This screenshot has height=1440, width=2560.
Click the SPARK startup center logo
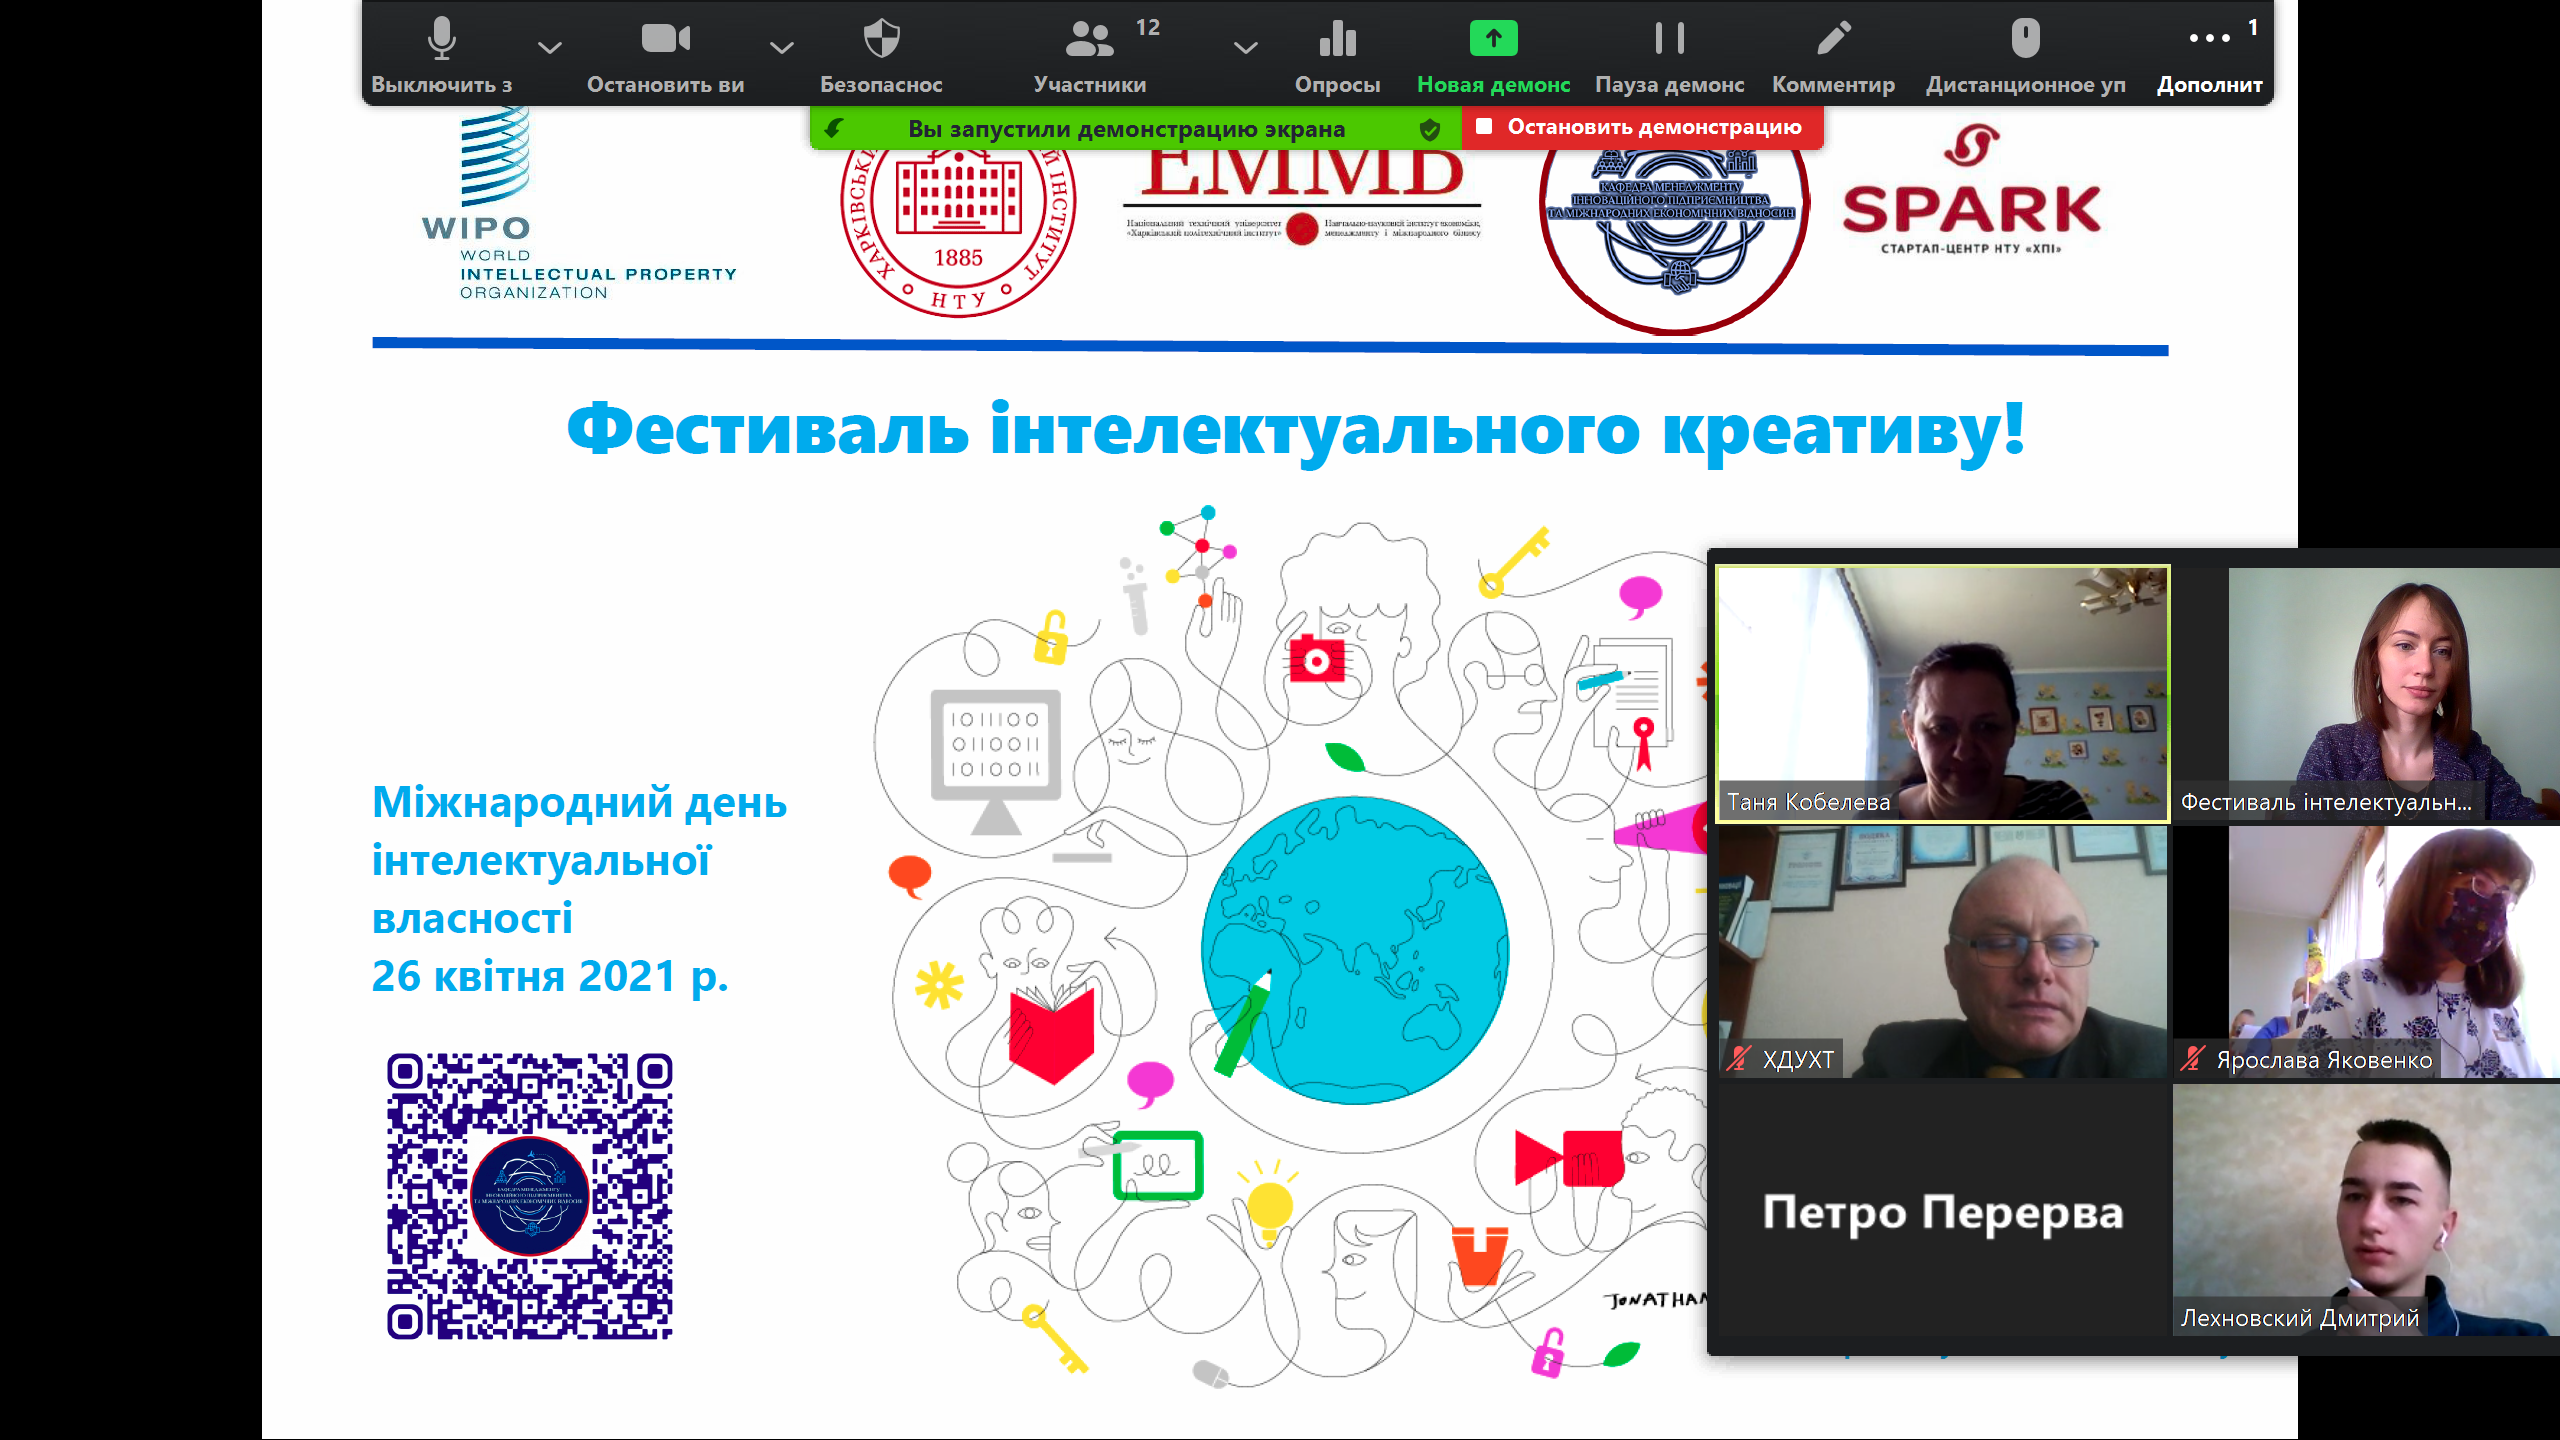pyautogui.click(x=1971, y=190)
